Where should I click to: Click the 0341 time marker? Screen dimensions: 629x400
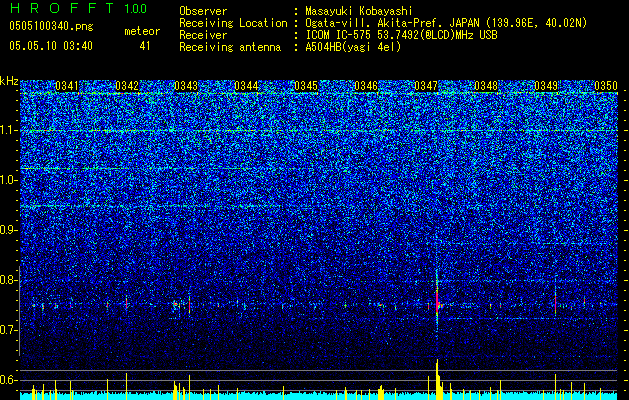[67, 86]
